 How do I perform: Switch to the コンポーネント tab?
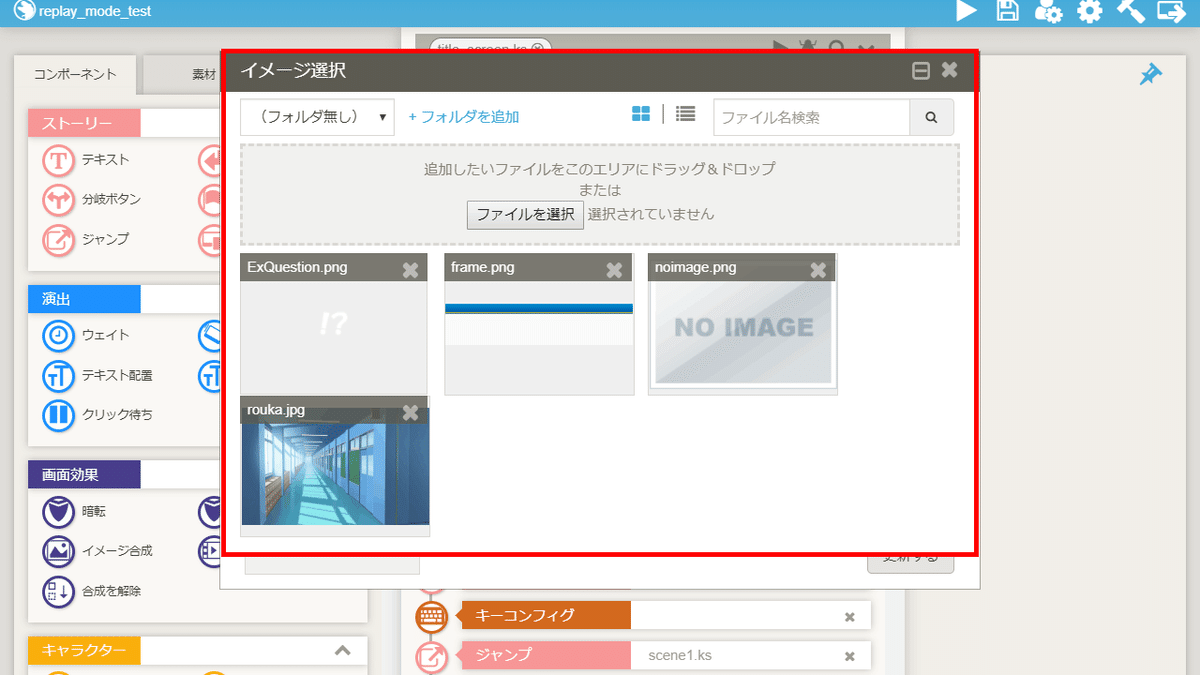pos(75,74)
